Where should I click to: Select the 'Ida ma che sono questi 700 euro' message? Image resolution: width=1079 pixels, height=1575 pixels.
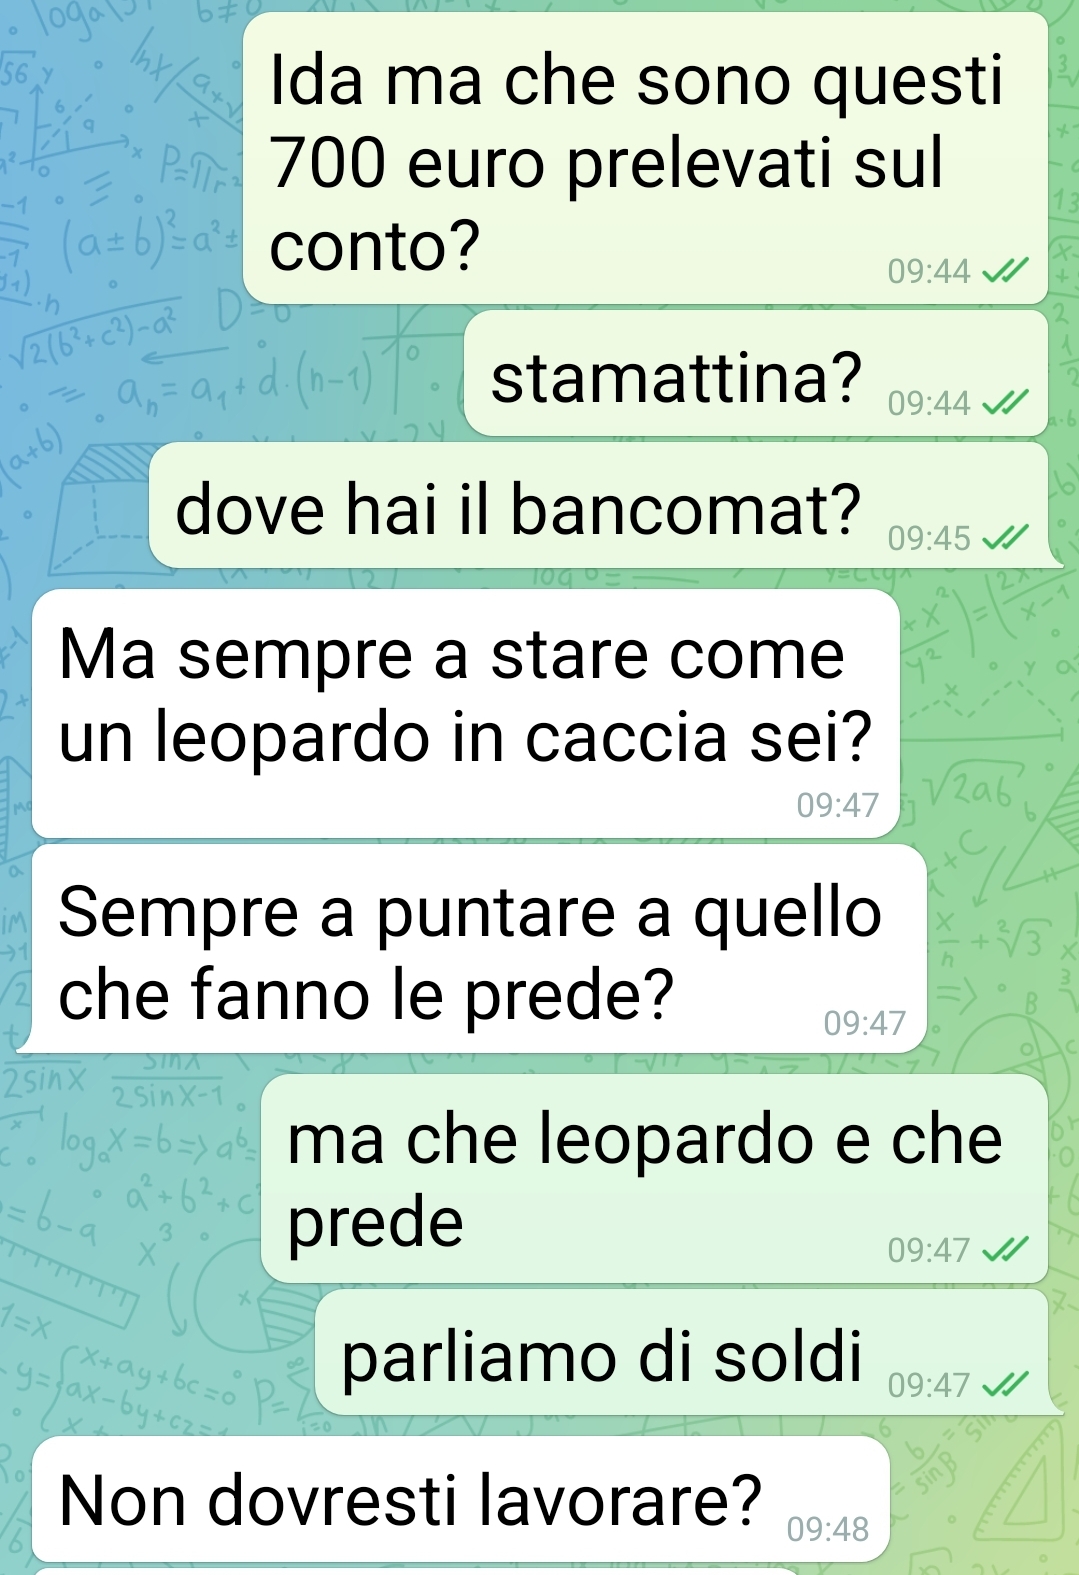(646, 158)
